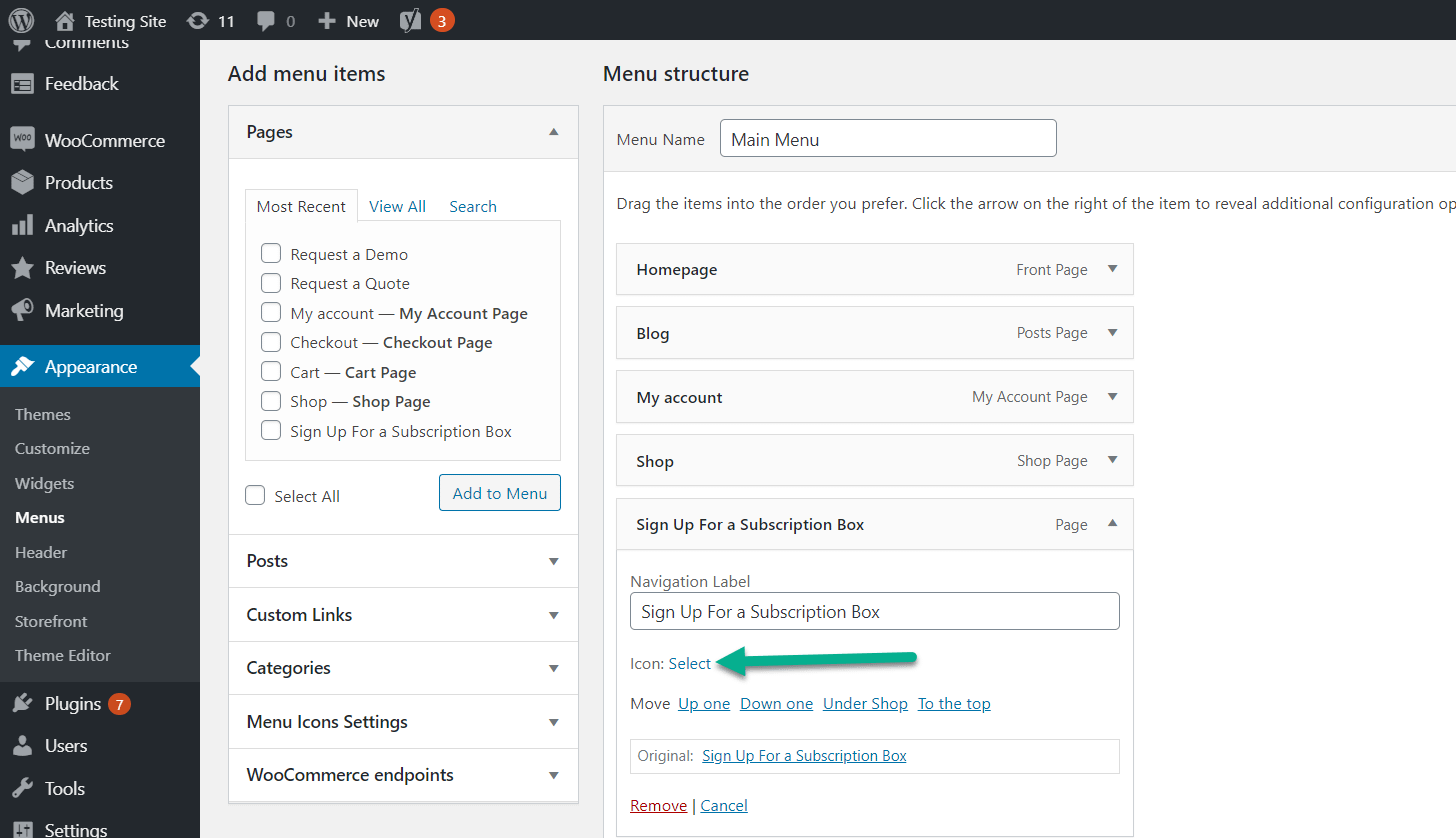The image size is (1456, 838).
Task: Click inside the Menu Name field
Action: point(888,138)
